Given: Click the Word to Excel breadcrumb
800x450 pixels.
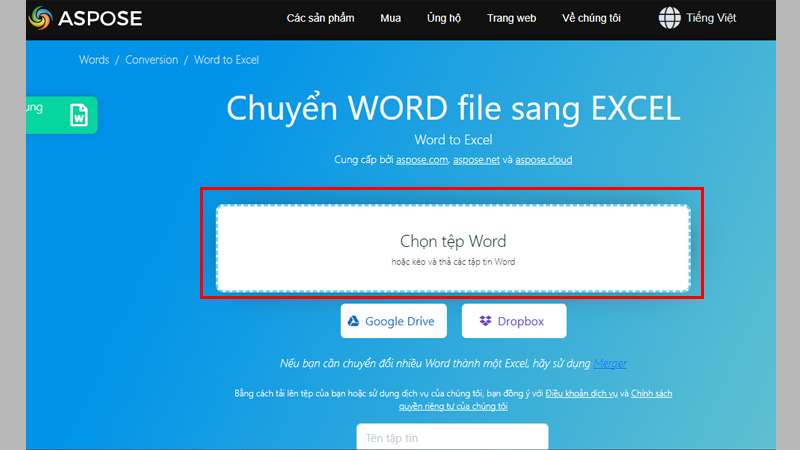Looking at the screenshot, I should point(227,60).
